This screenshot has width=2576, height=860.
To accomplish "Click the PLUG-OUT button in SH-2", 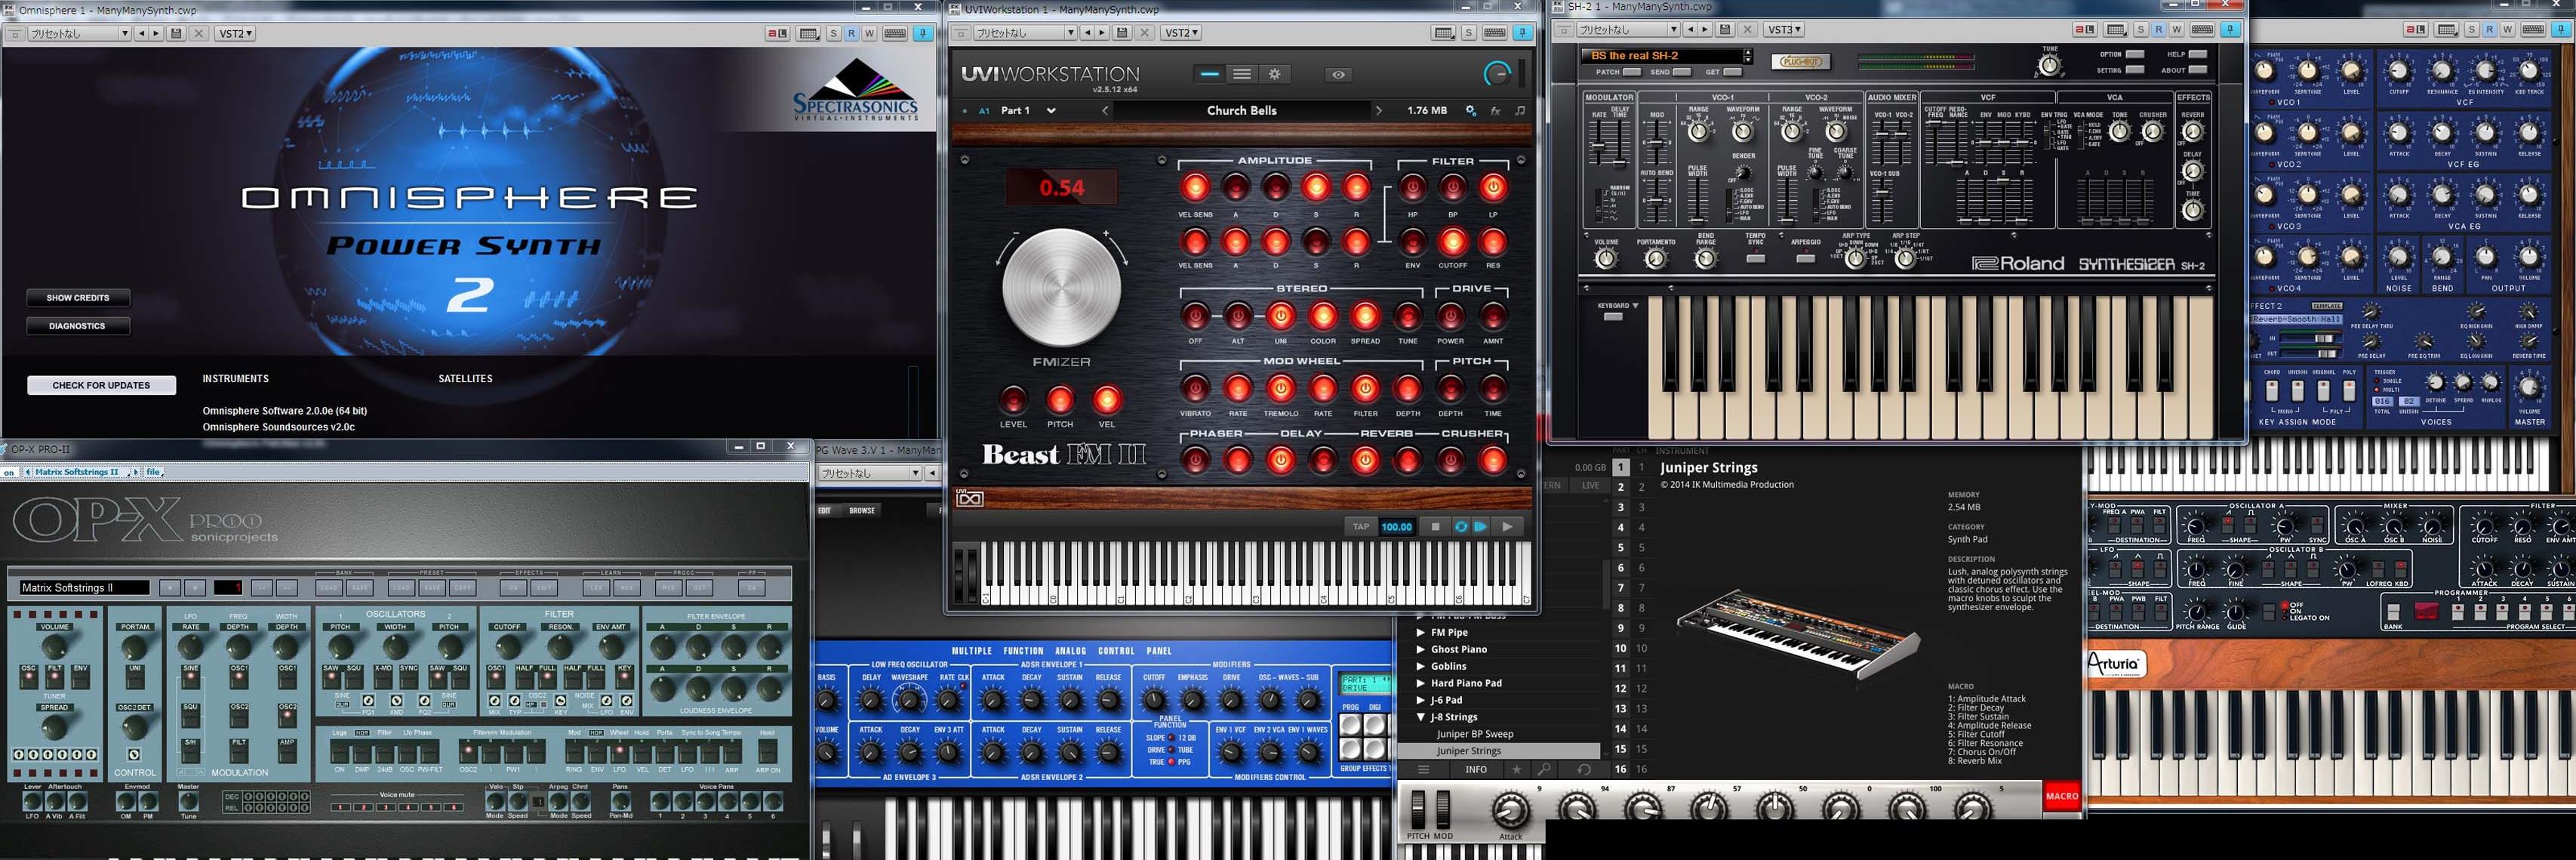I will pyautogui.click(x=1802, y=62).
